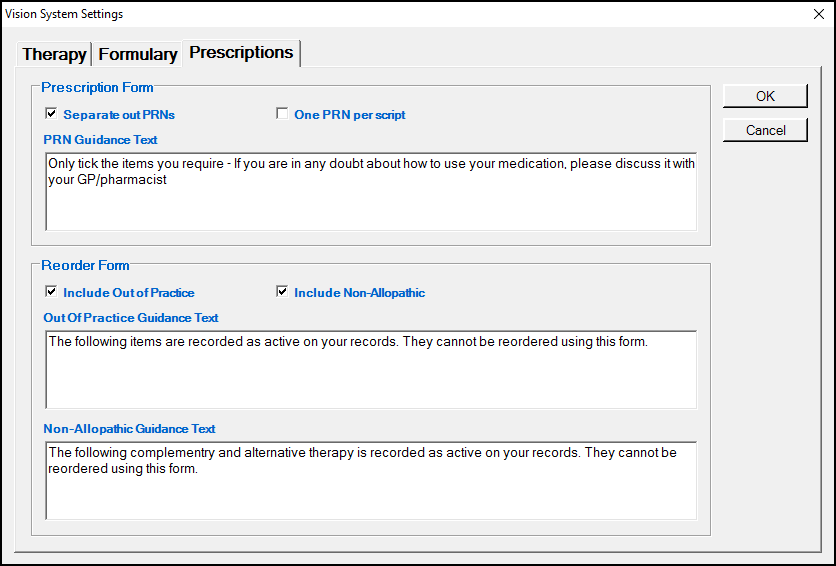Toggle the Include Non-Allopathic checkbox
Screen dimensions: 836x566
coord(282,292)
